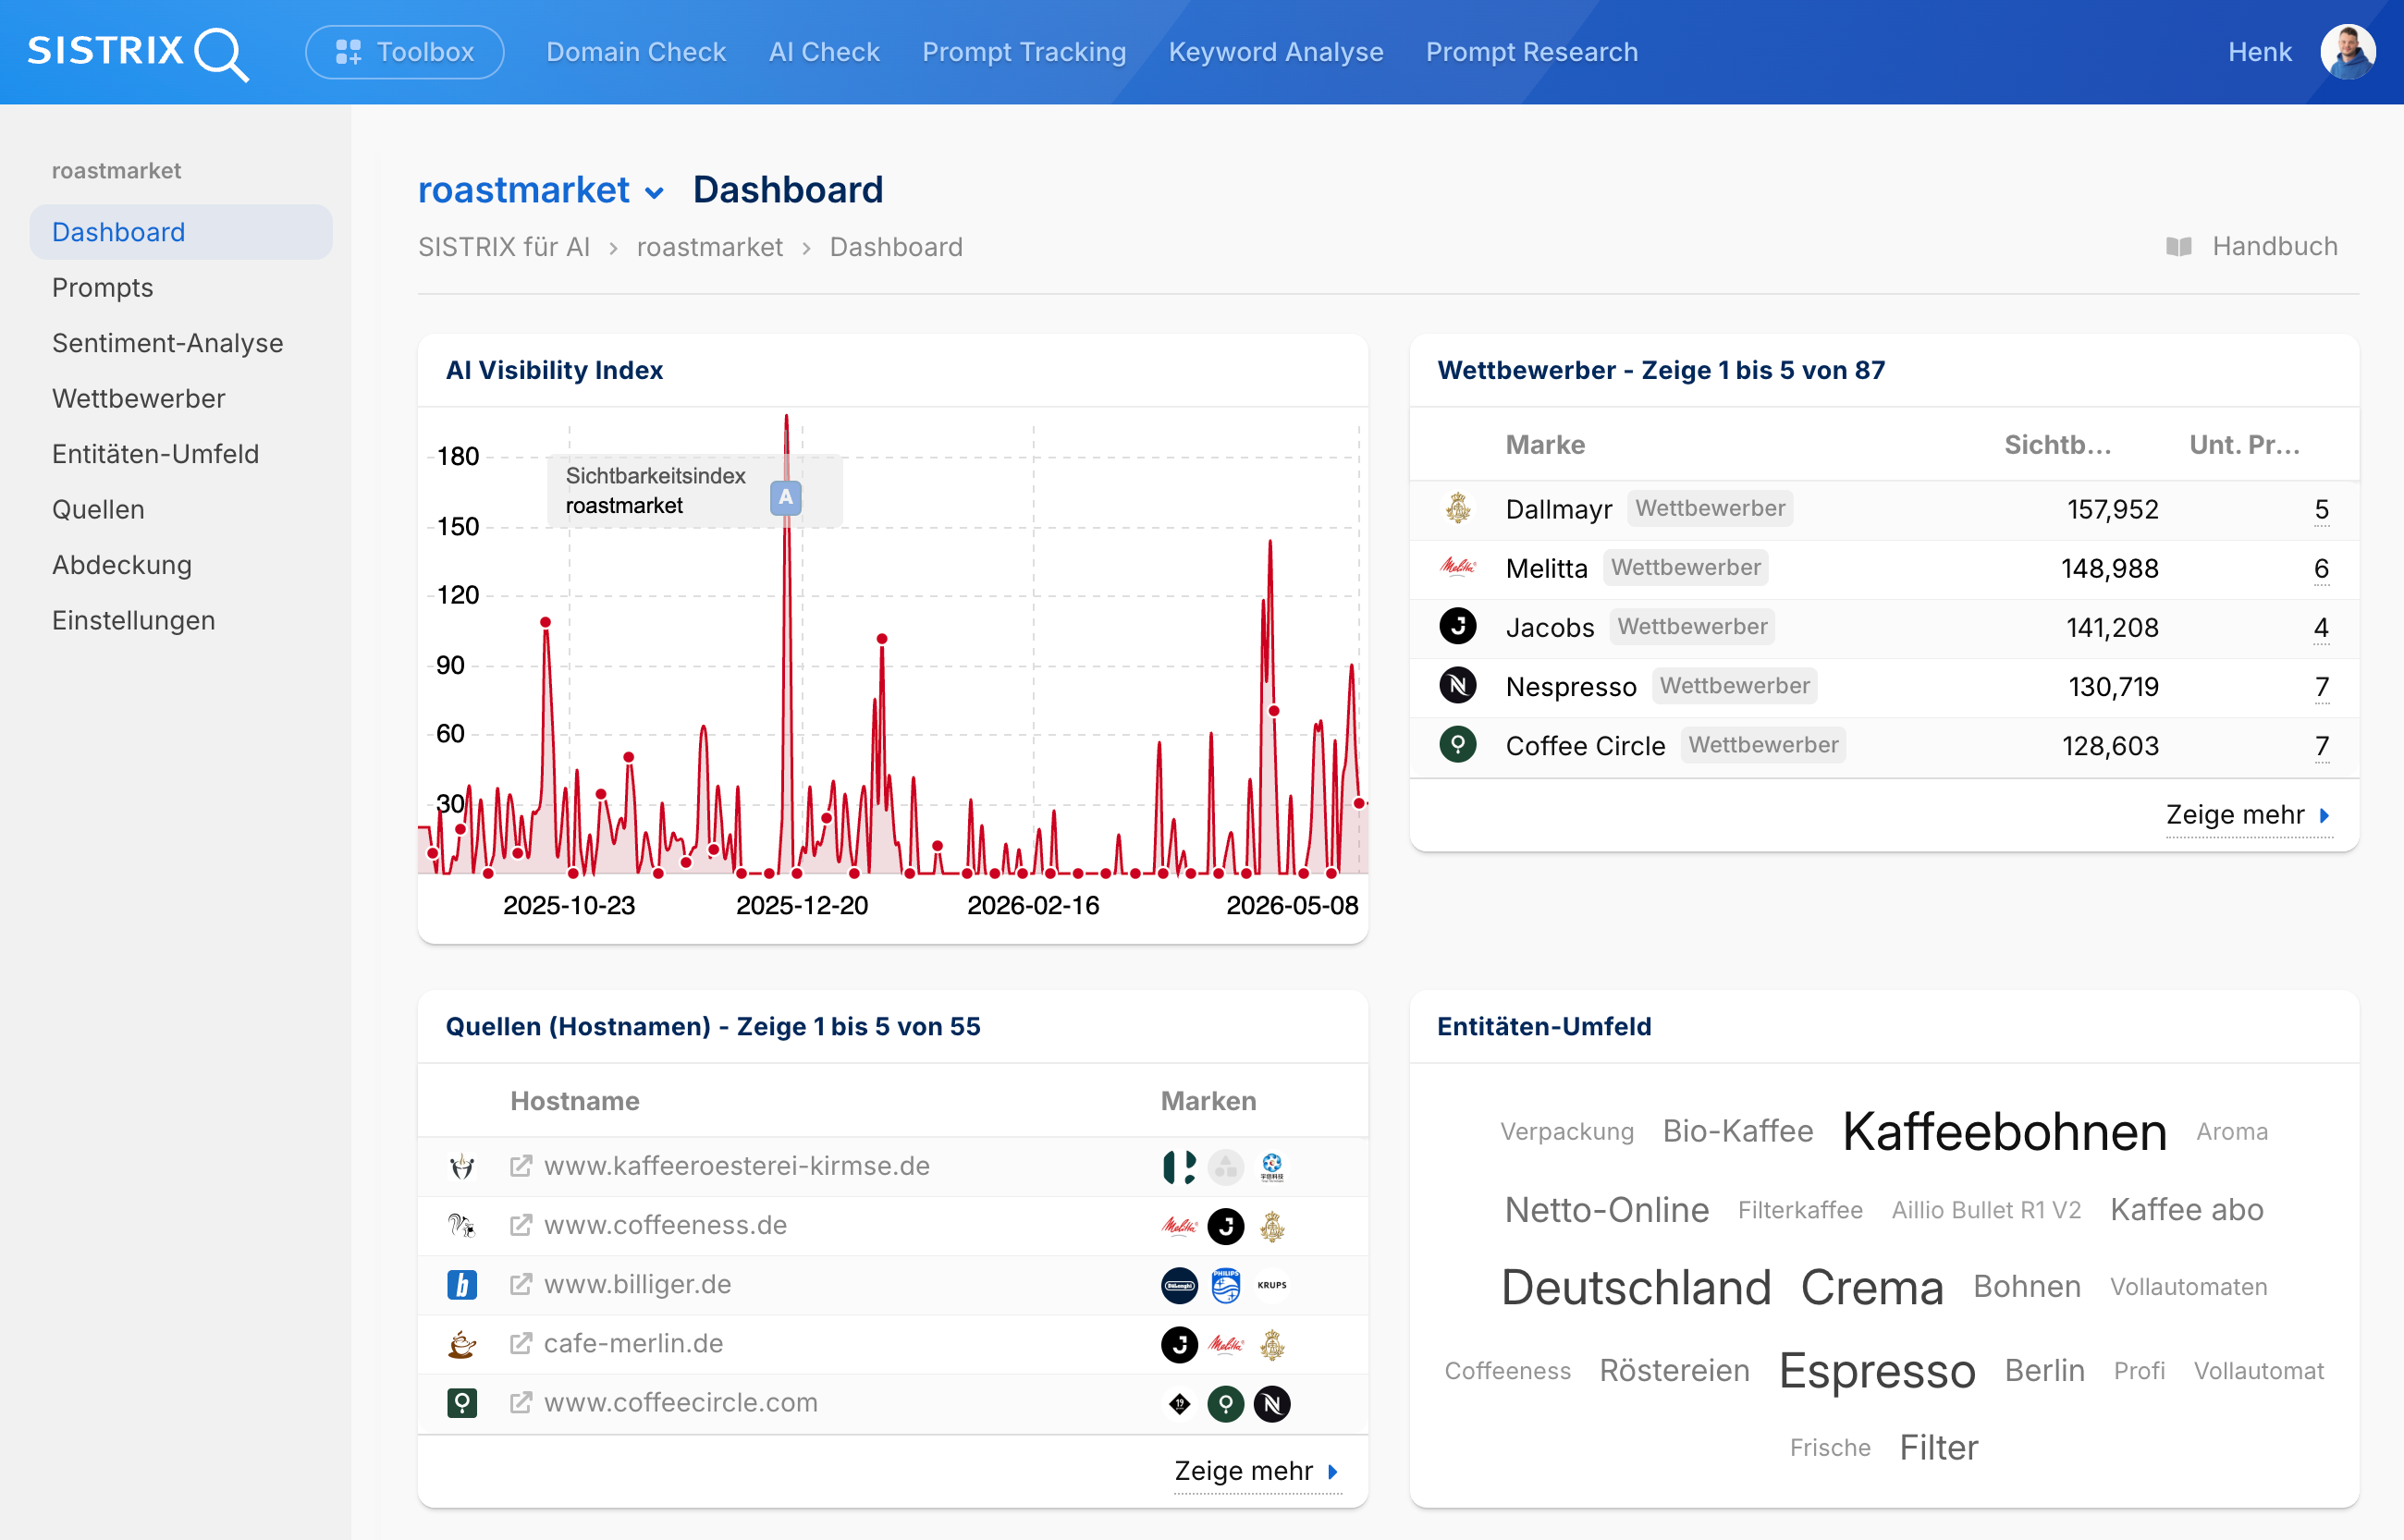Open the Toolbox grid button

[404, 52]
